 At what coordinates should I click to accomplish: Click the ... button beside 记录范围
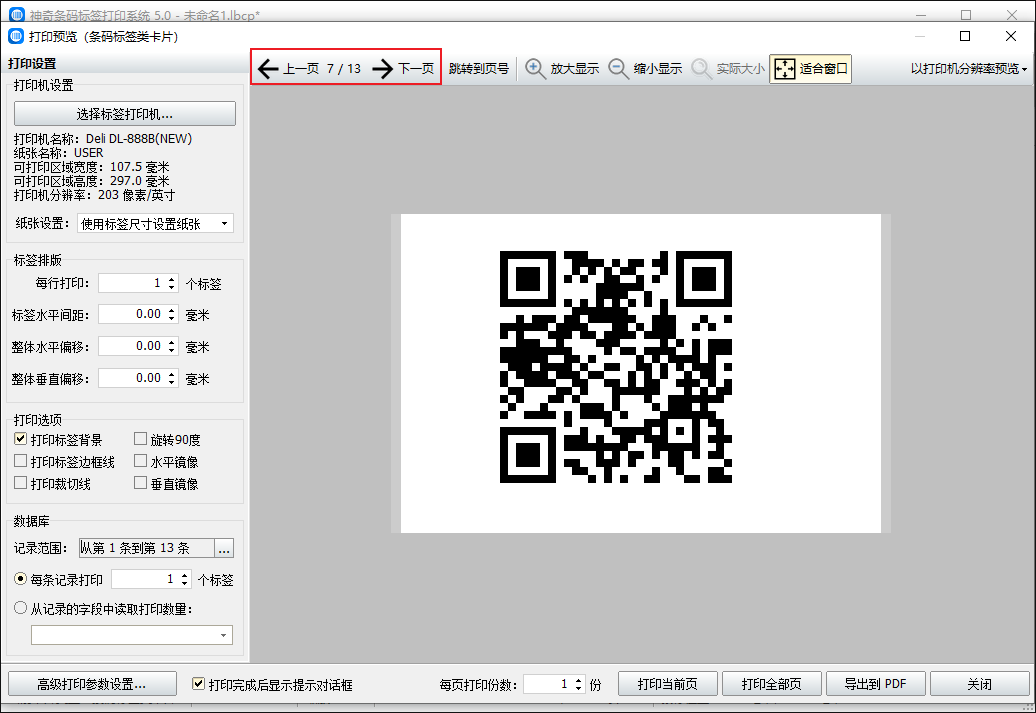[224, 548]
